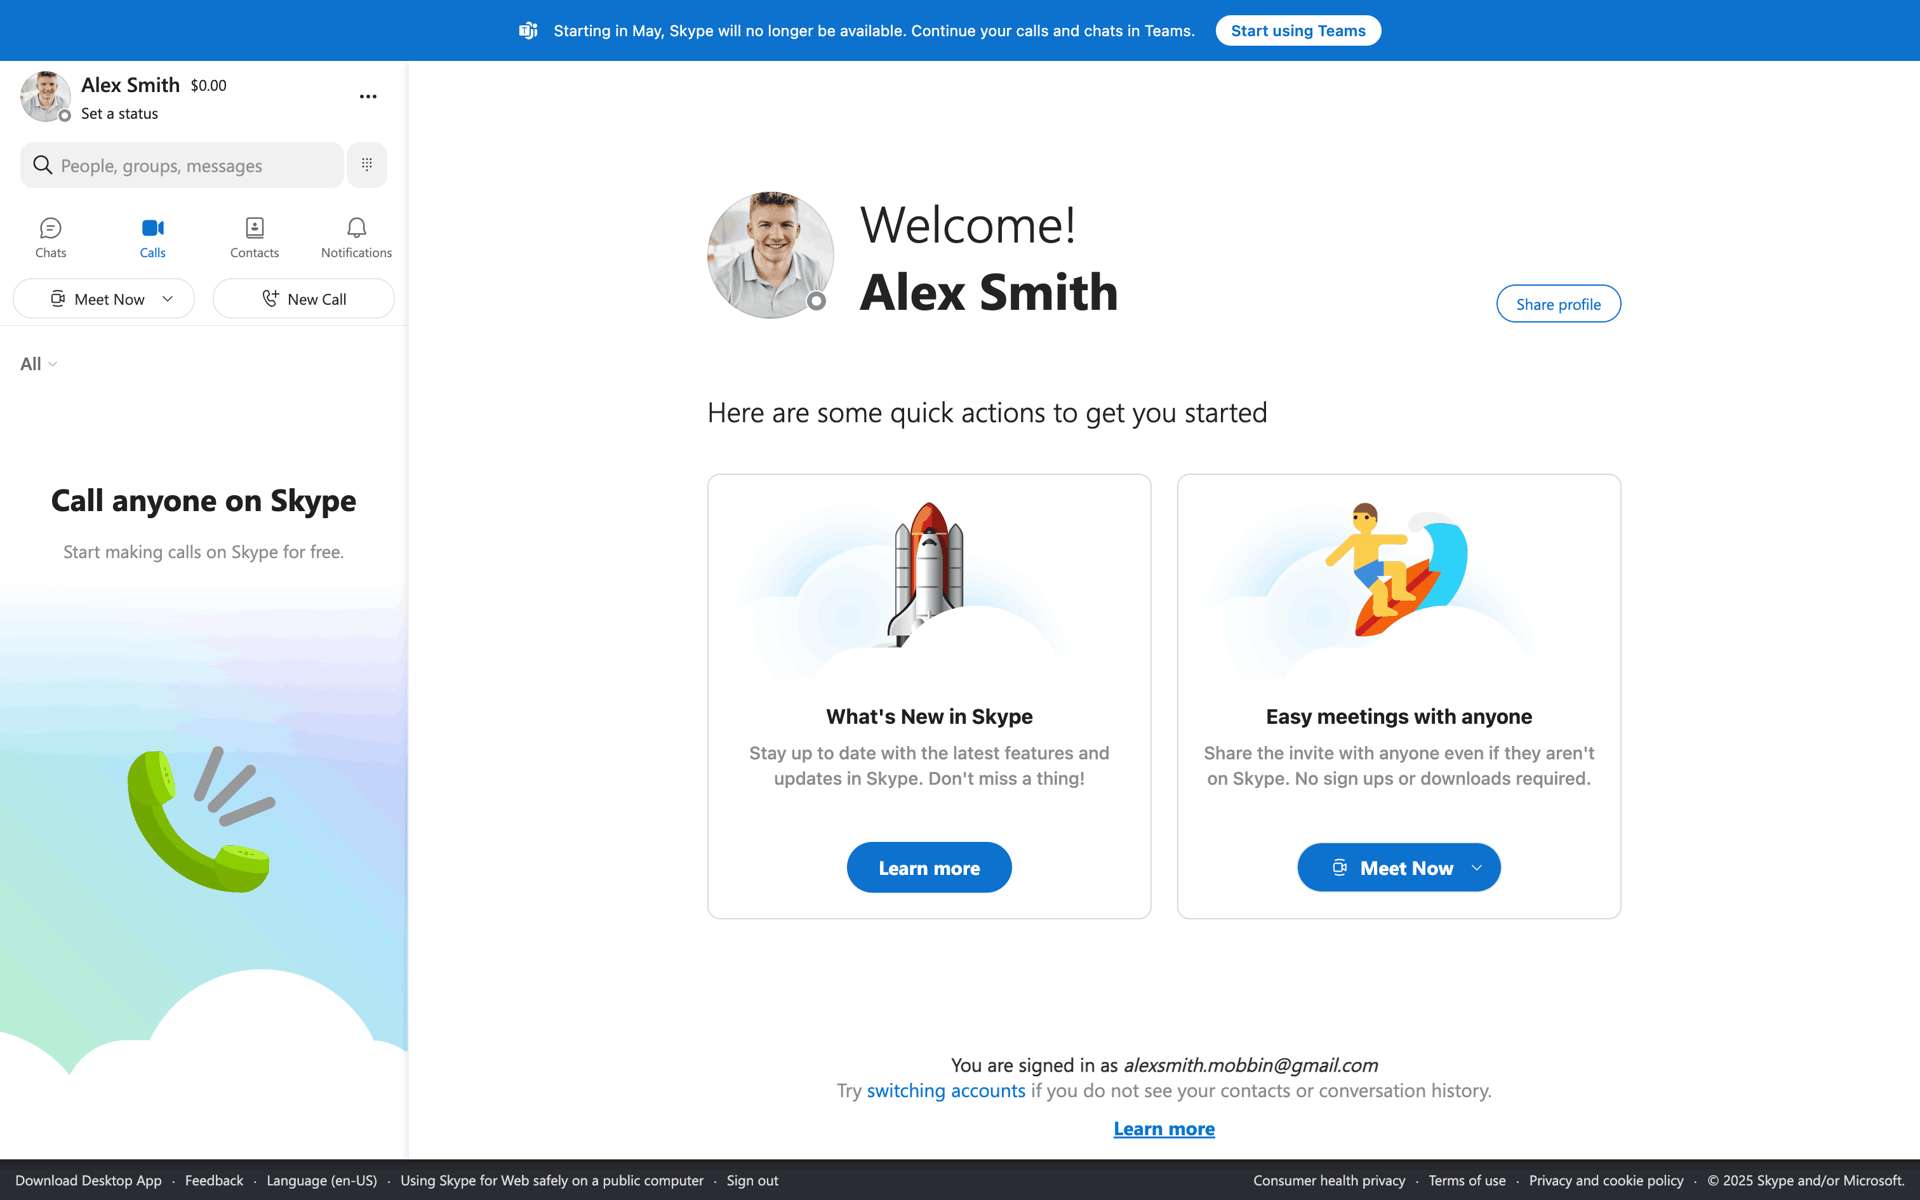1920x1200 pixels.
Task: Click Learn more under What's New
Action: (929, 868)
